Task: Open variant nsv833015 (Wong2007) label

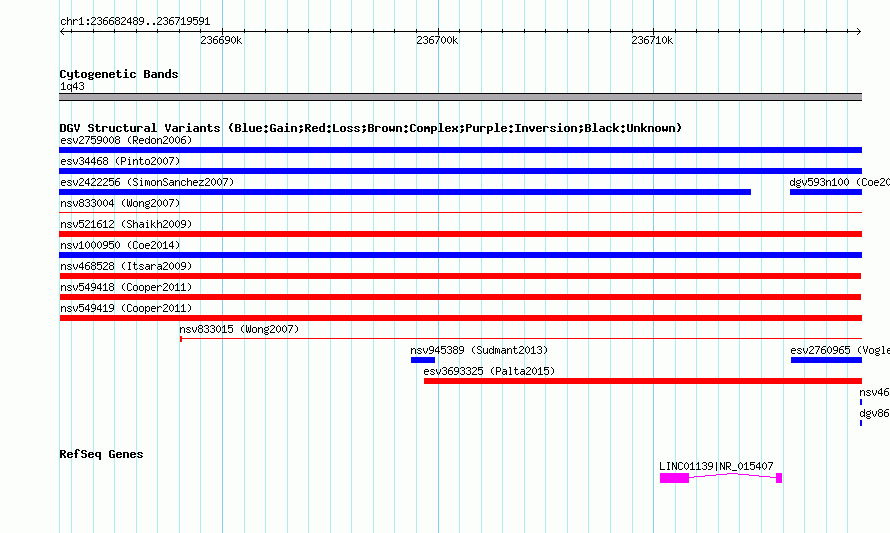Action: point(239,329)
